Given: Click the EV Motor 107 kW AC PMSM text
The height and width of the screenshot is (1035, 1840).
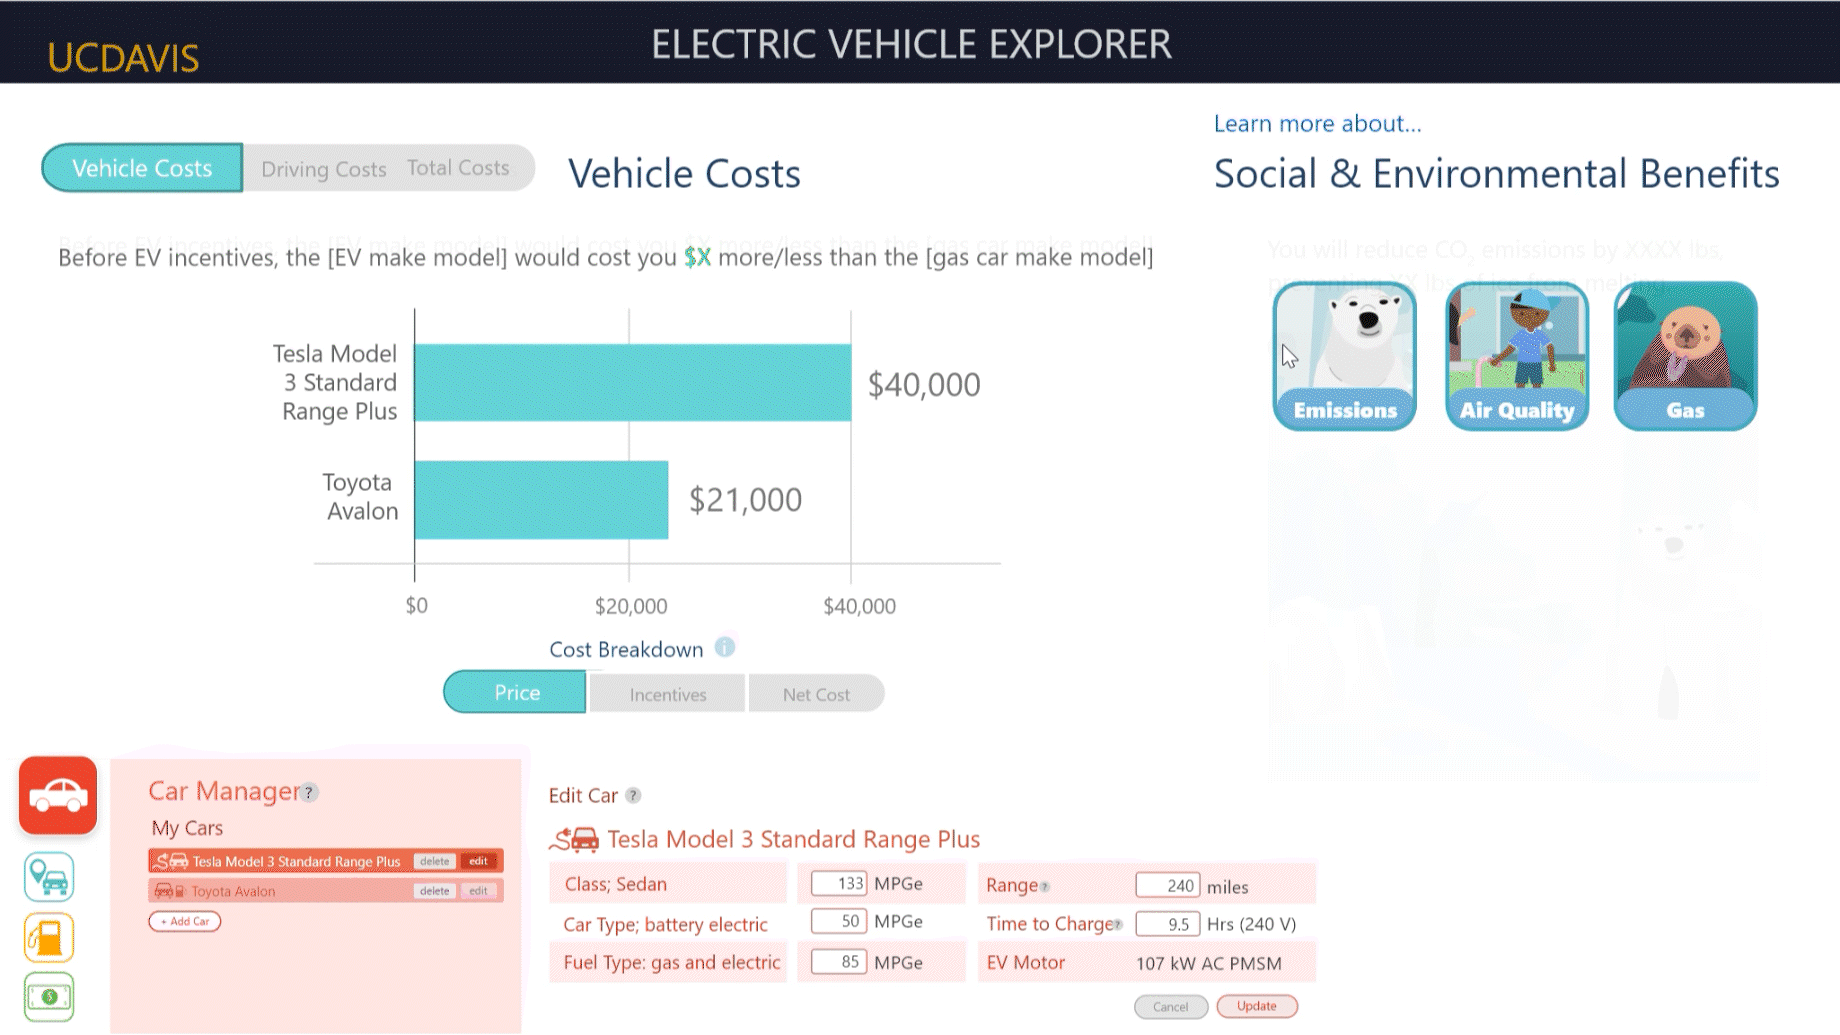Looking at the screenshot, I should point(1209,964).
